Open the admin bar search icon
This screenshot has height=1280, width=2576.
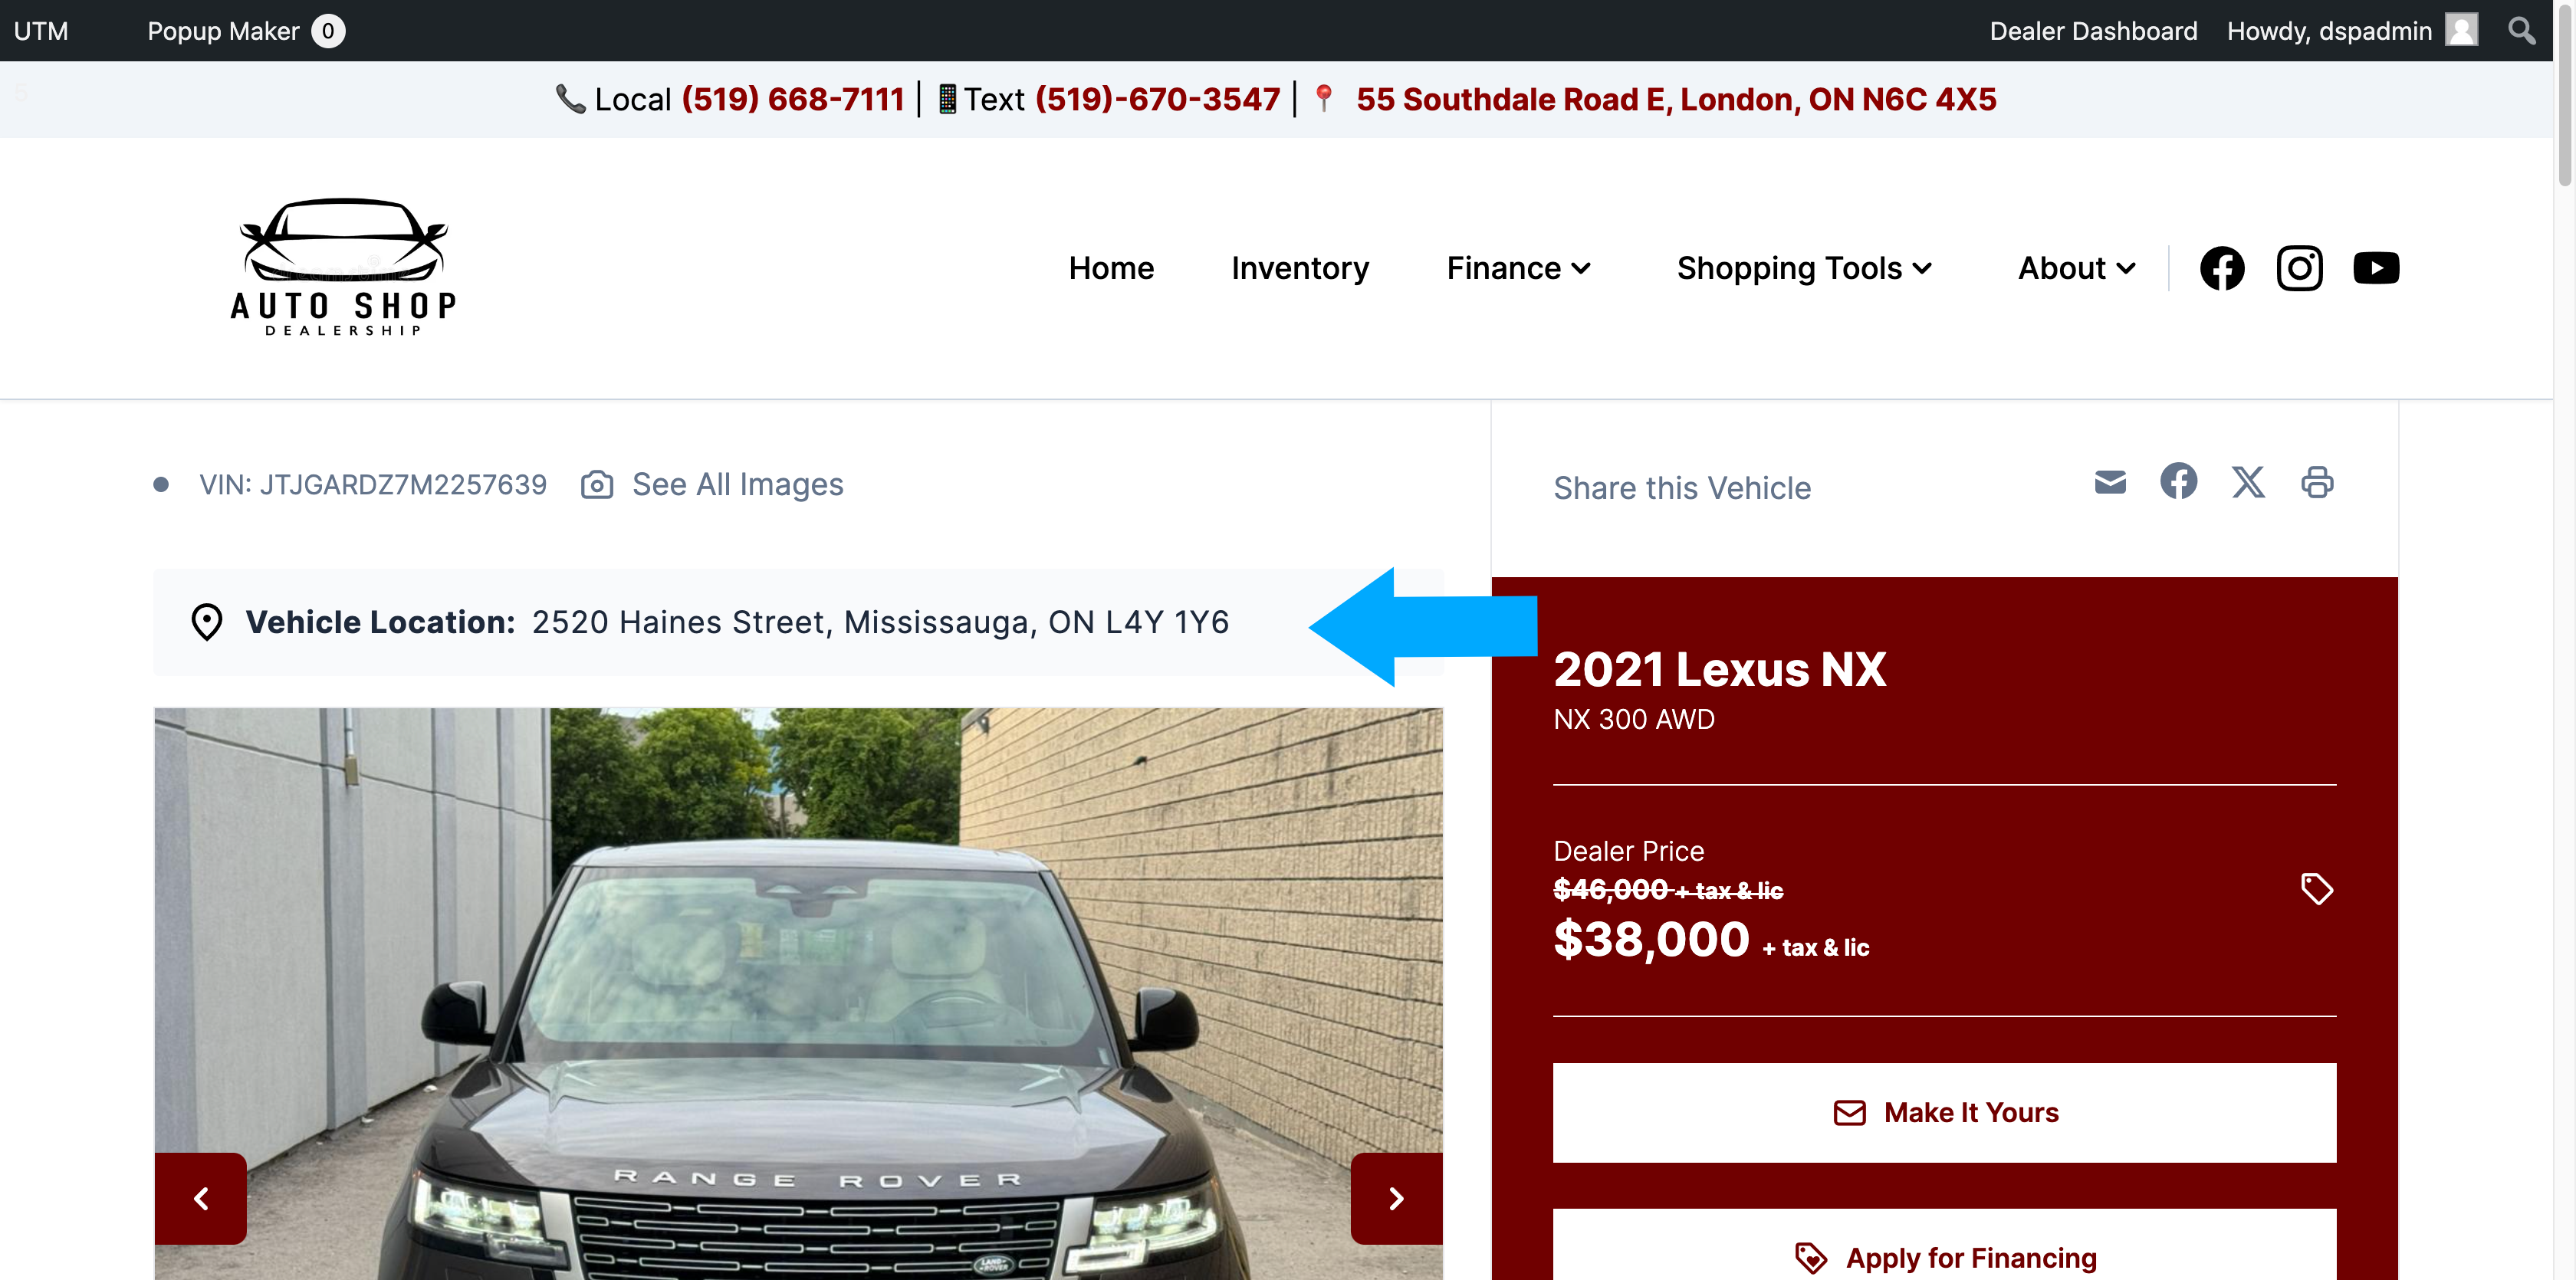point(2521,31)
